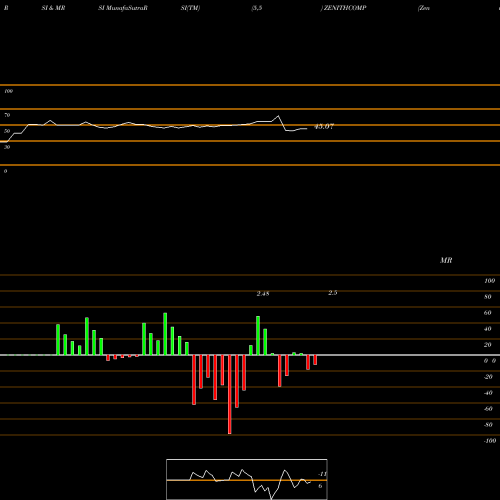
Task: Select the '100' RSI level label at top left
Action: pyautogui.click(x=8, y=91)
